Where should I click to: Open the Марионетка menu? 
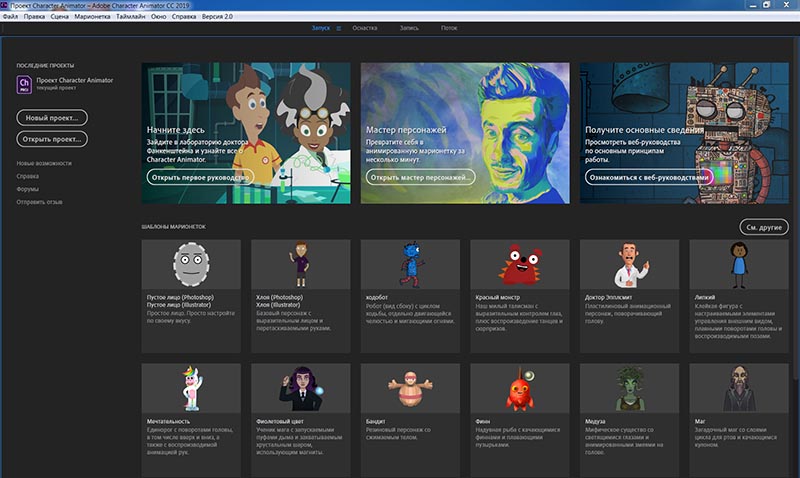point(92,16)
